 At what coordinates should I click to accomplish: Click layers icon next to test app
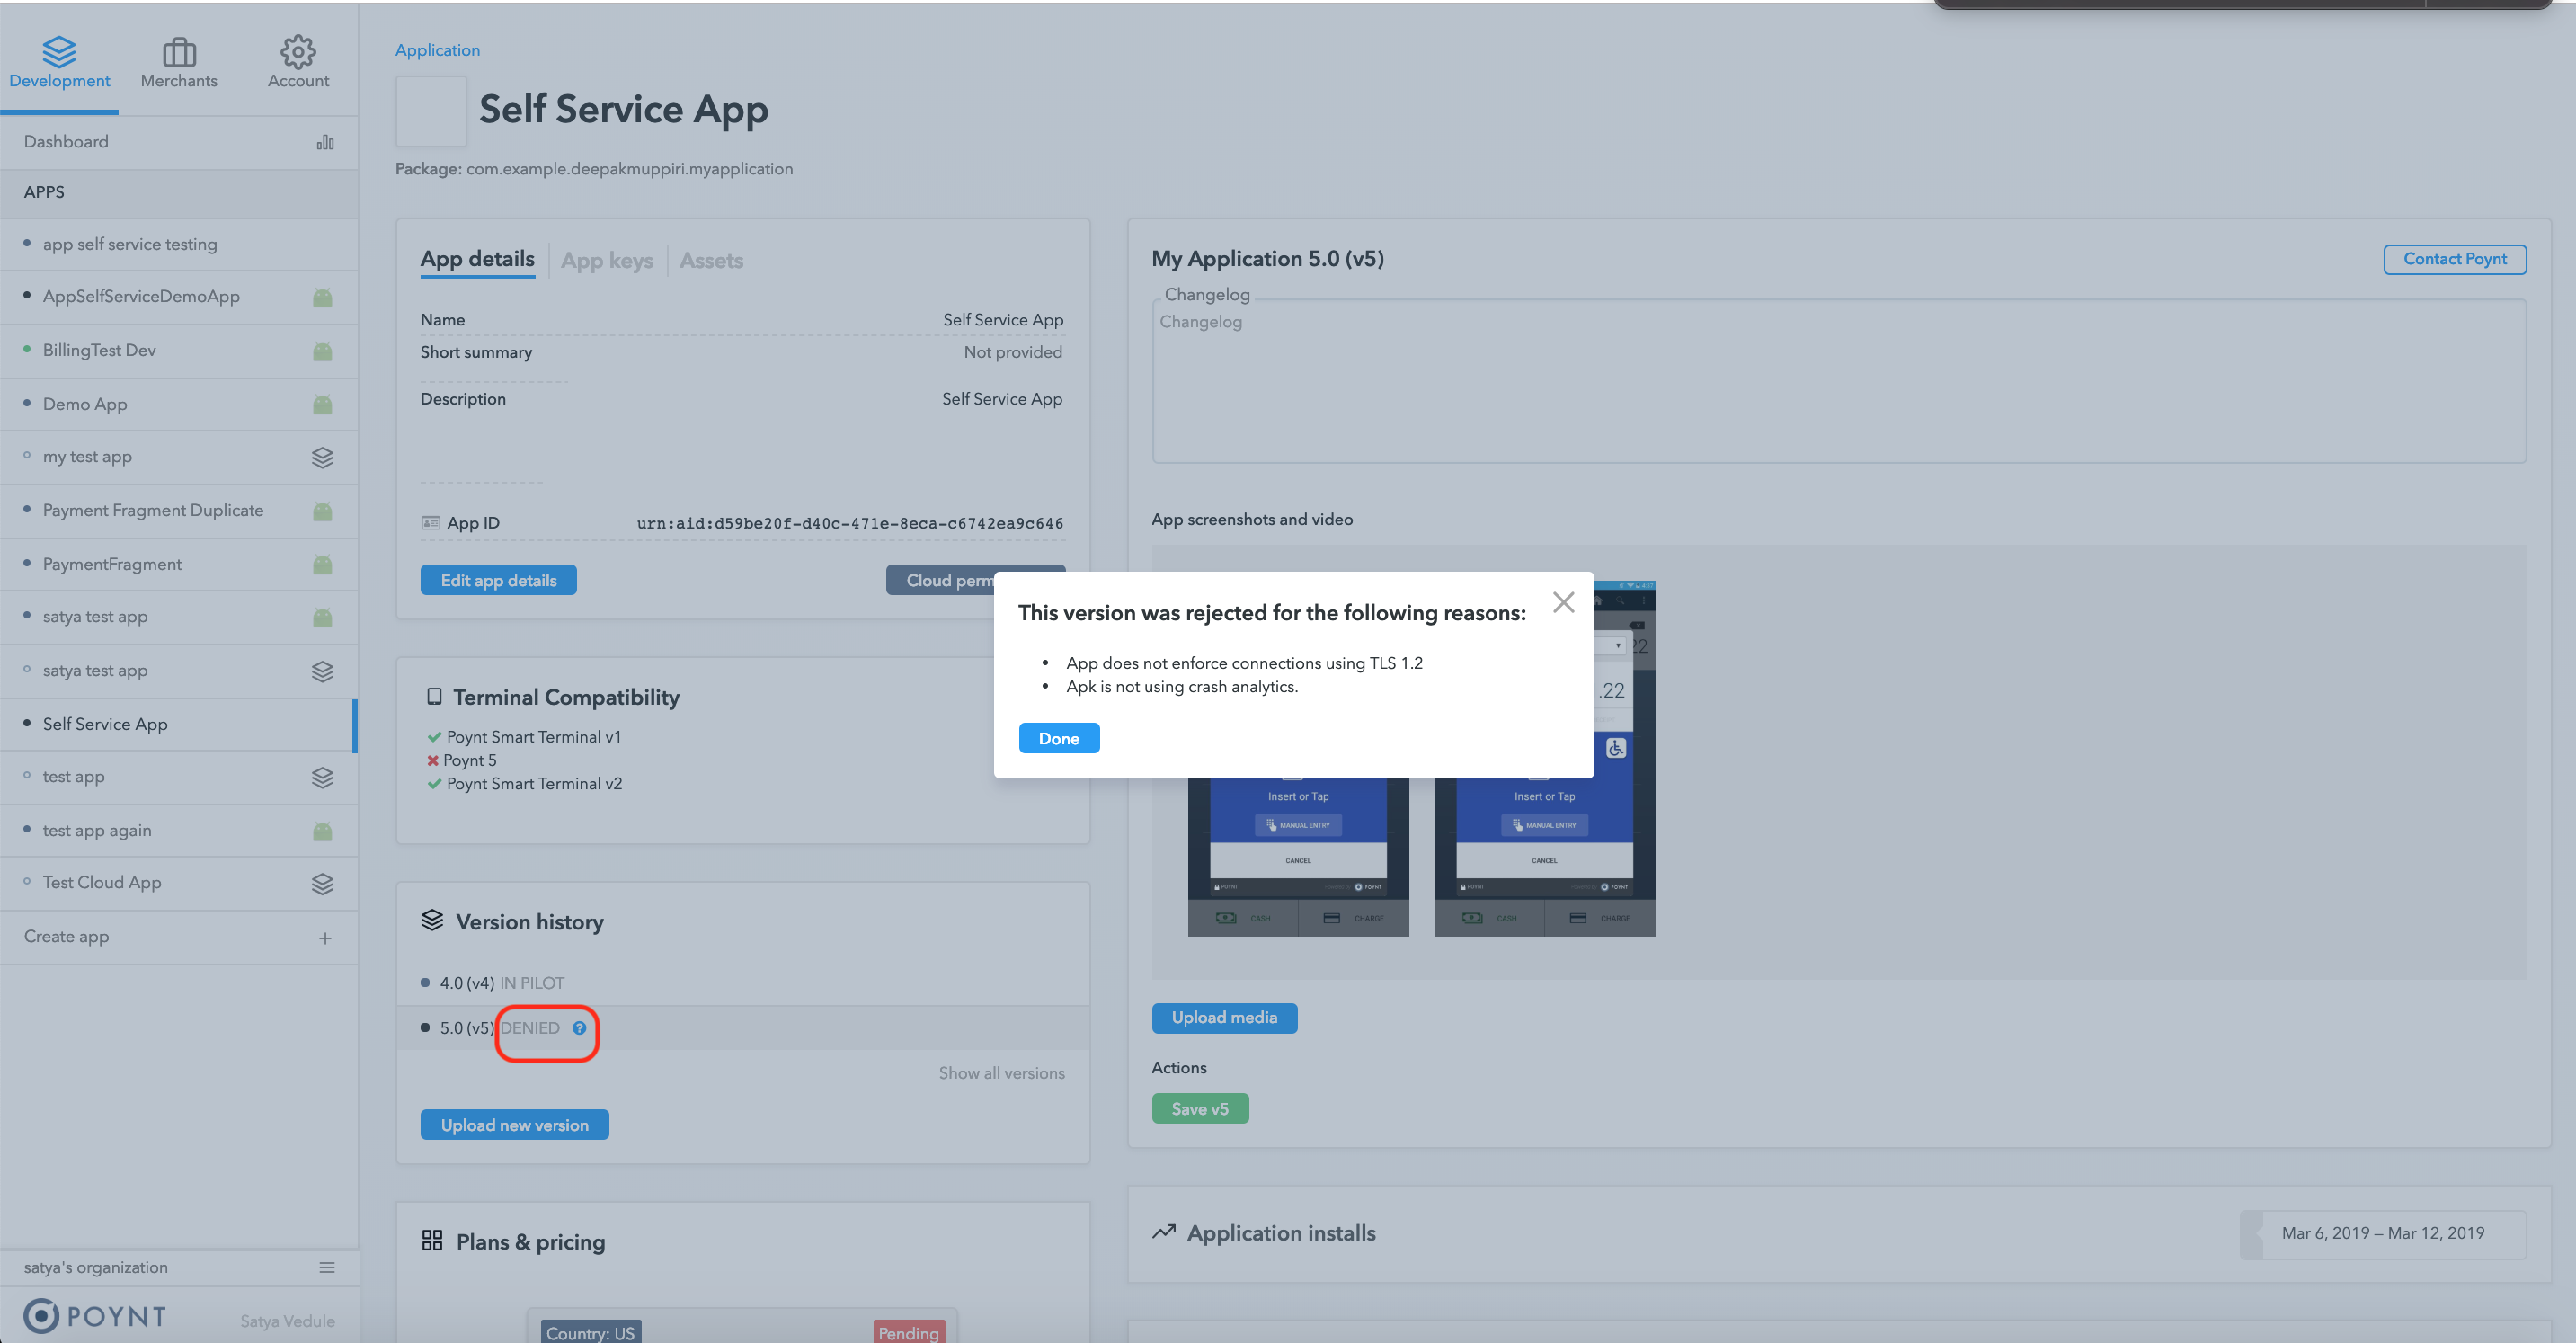coord(322,777)
